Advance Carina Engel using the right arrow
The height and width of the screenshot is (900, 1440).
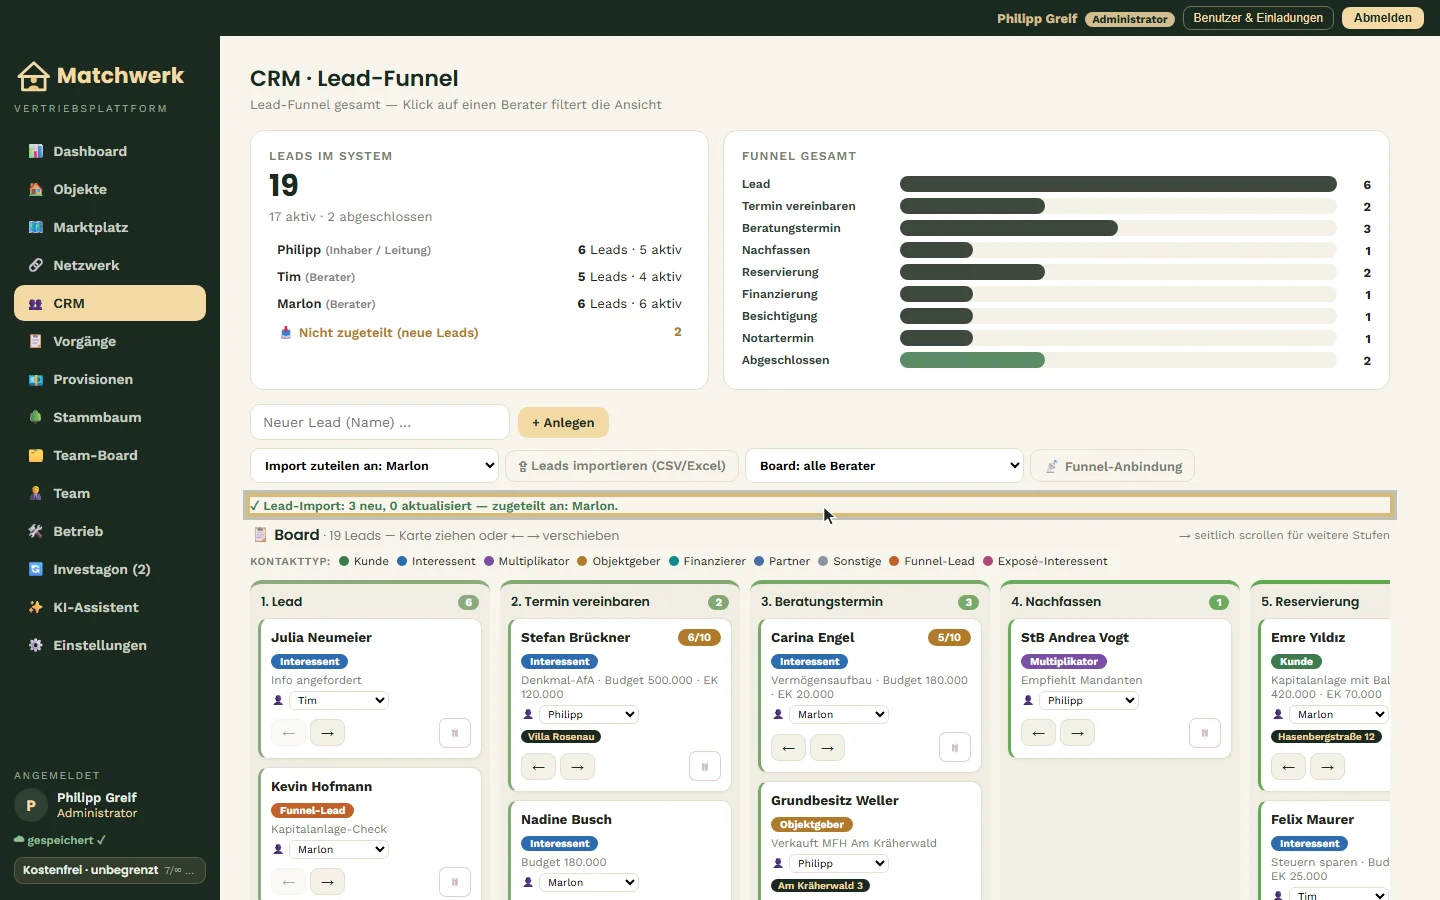(827, 747)
